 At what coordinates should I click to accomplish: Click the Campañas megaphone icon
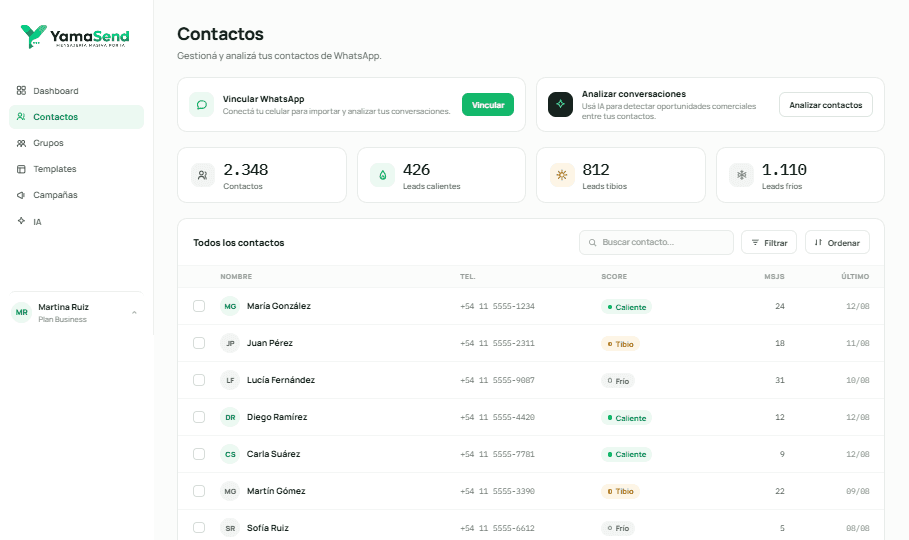(x=21, y=195)
